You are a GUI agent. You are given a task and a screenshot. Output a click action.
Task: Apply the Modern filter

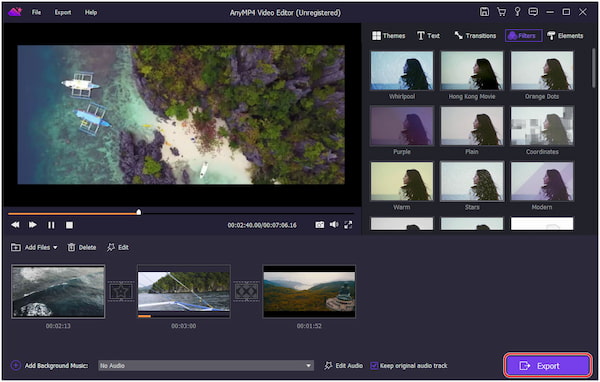coord(542,181)
